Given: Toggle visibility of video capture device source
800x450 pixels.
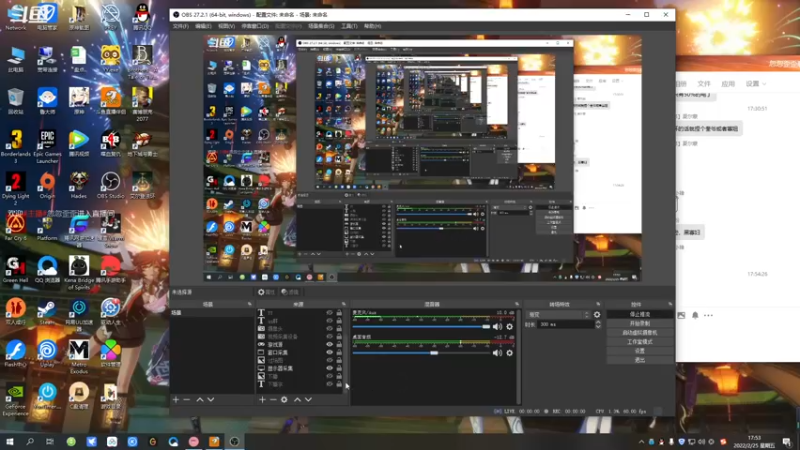Looking at the screenshot, I should click(329, 337).
